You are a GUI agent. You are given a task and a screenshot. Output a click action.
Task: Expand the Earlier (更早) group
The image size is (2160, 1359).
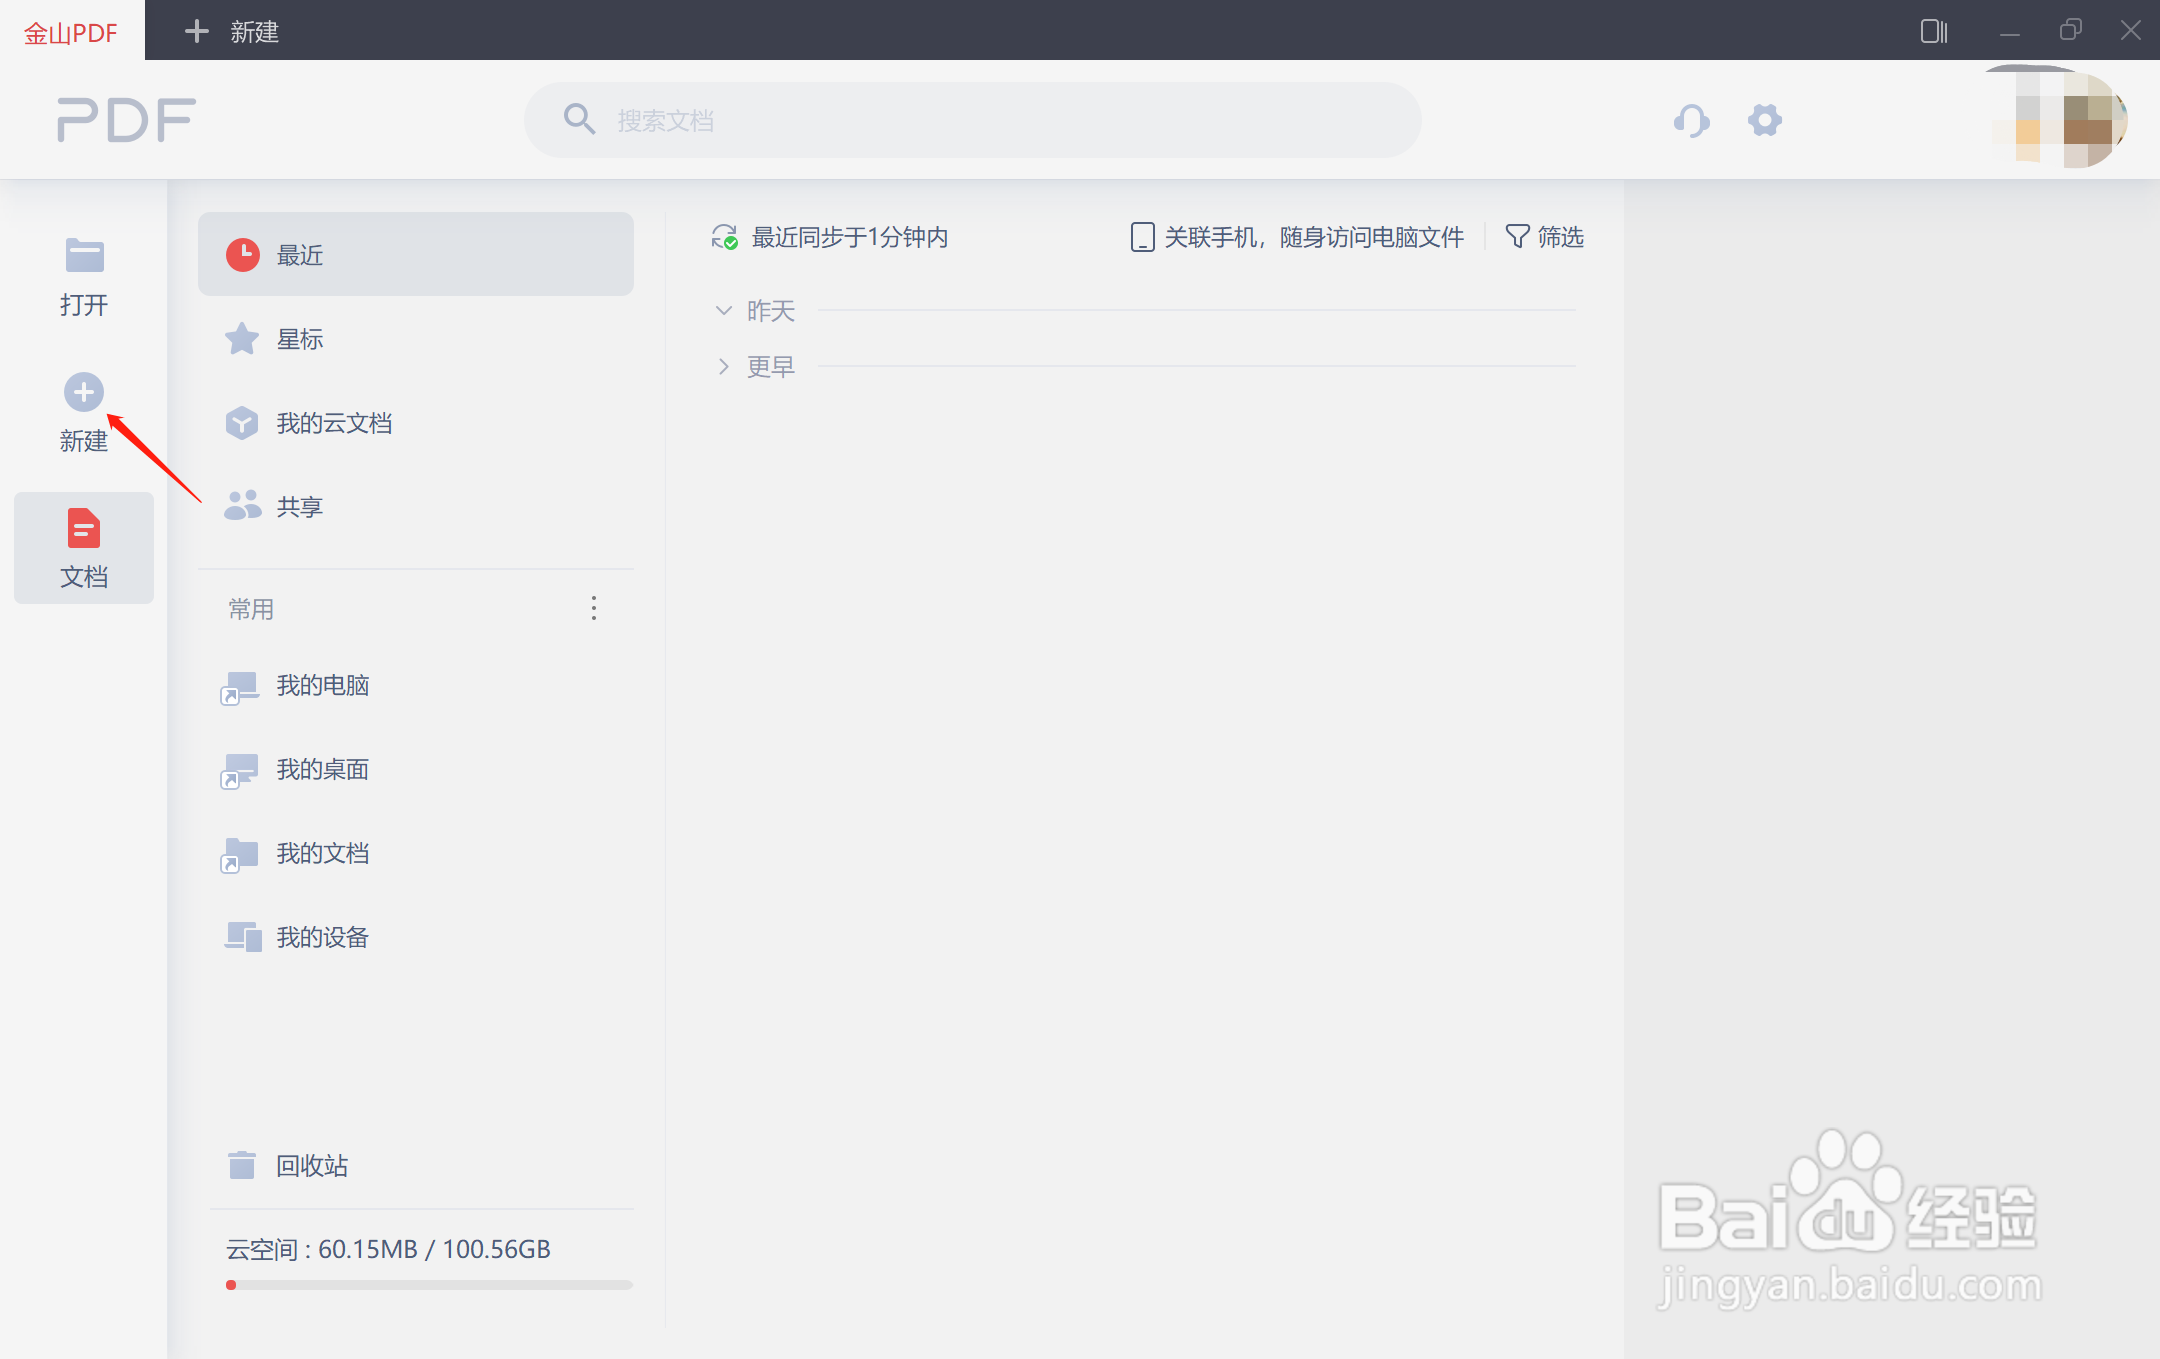[724, 367]
